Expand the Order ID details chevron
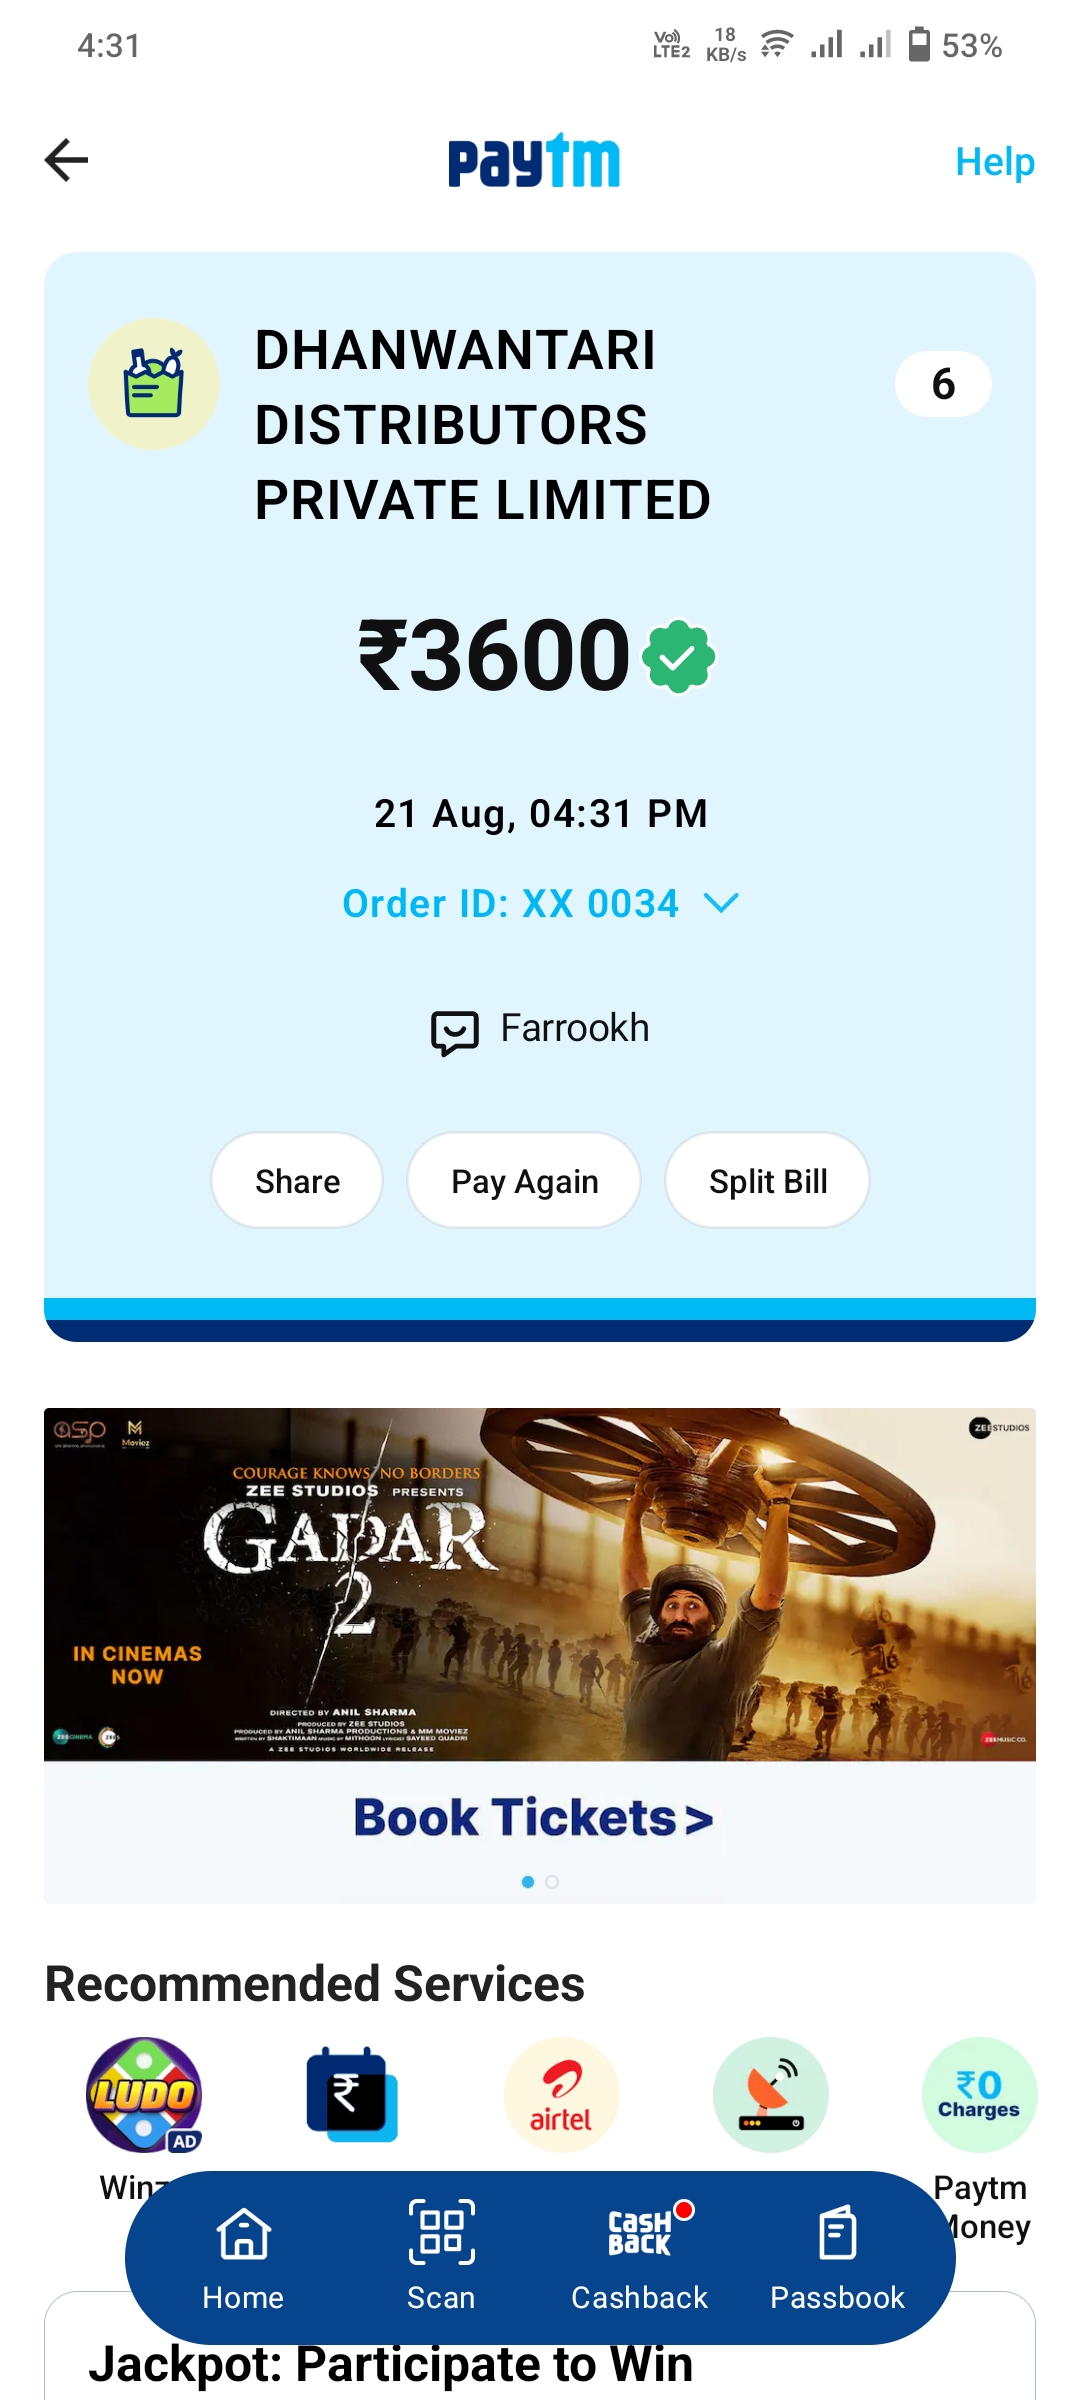 tap(721, 903)
